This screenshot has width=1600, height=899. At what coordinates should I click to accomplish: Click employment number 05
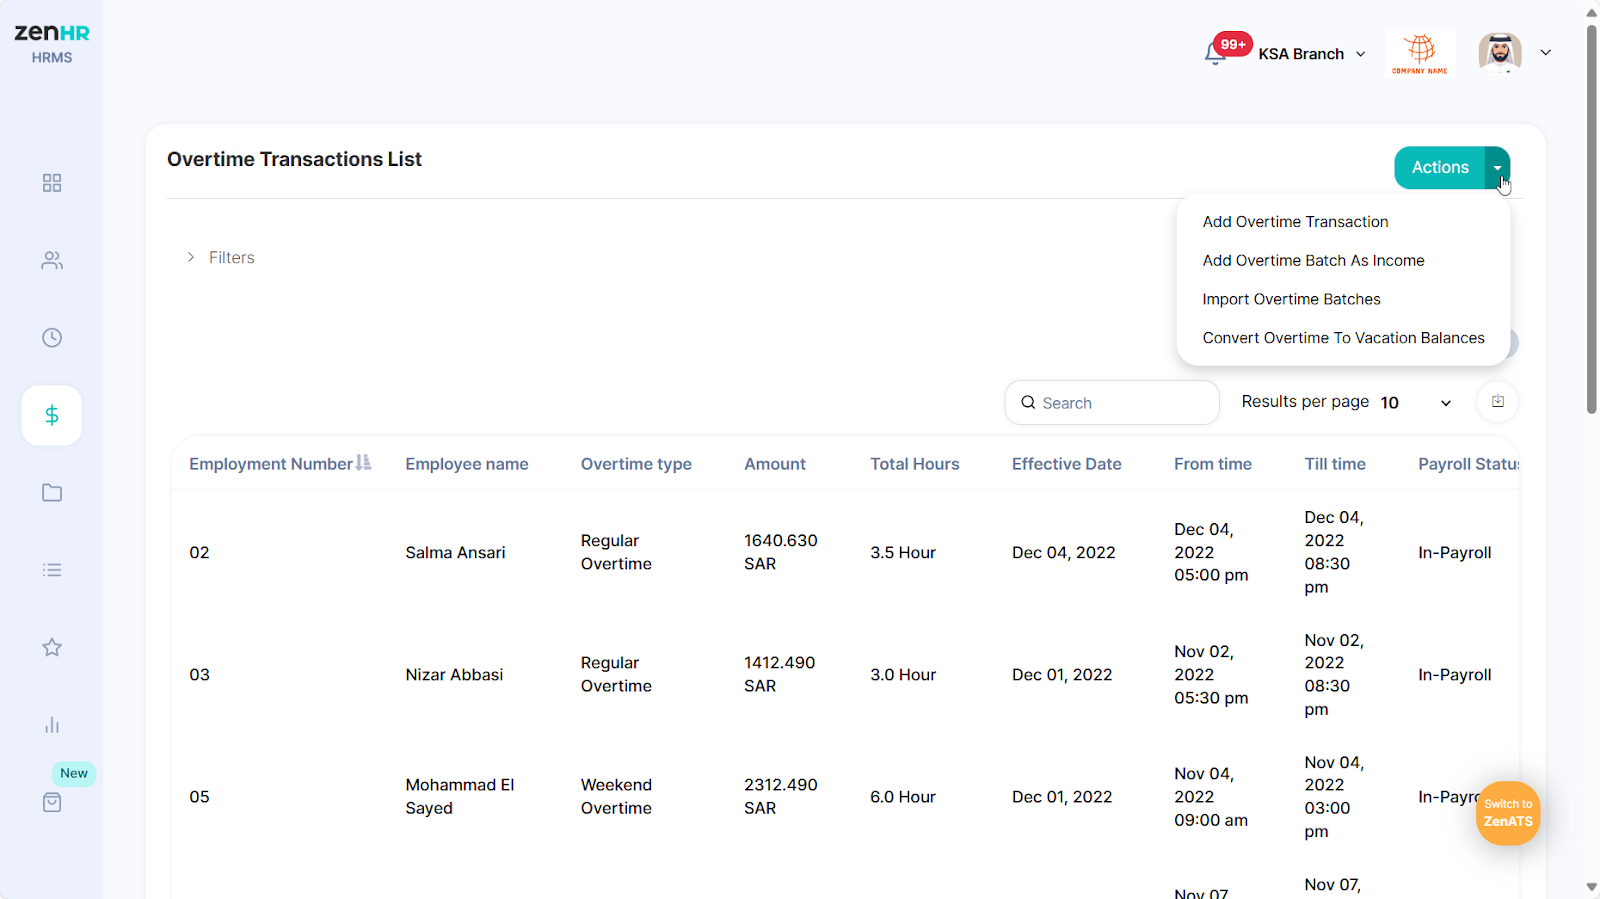pyautogui.click(x=199, y=797)
